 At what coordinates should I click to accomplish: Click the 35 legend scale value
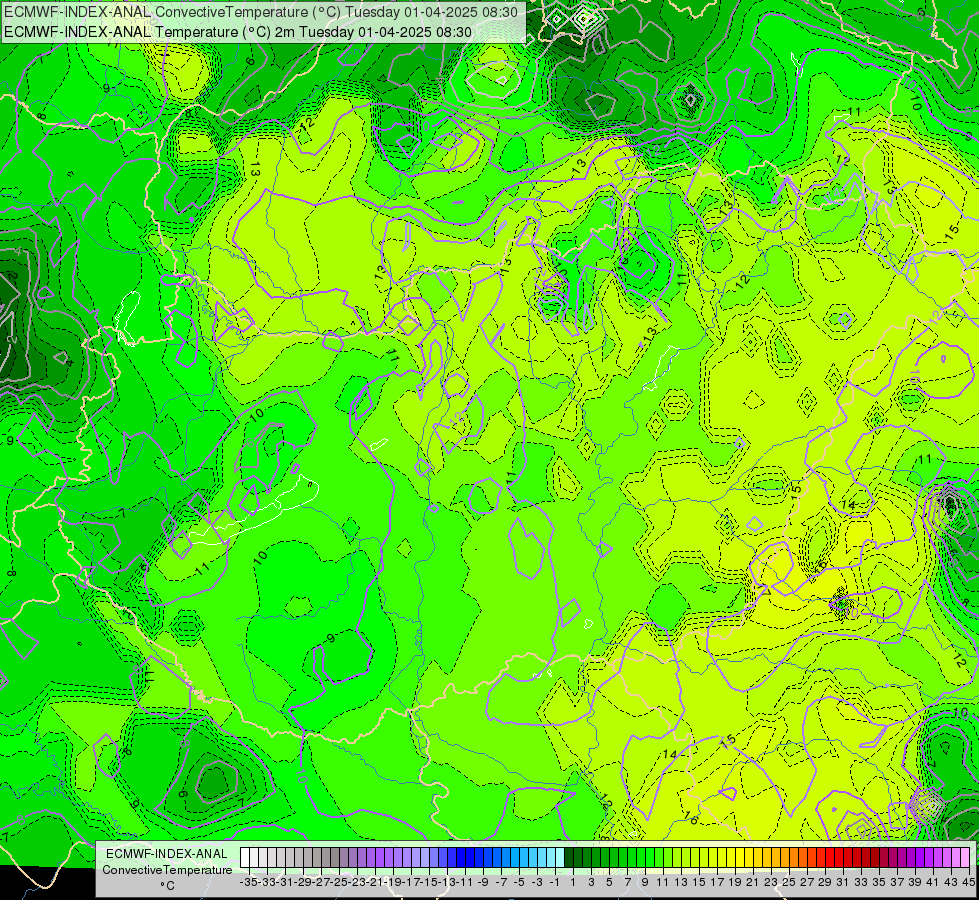point(879,883)
